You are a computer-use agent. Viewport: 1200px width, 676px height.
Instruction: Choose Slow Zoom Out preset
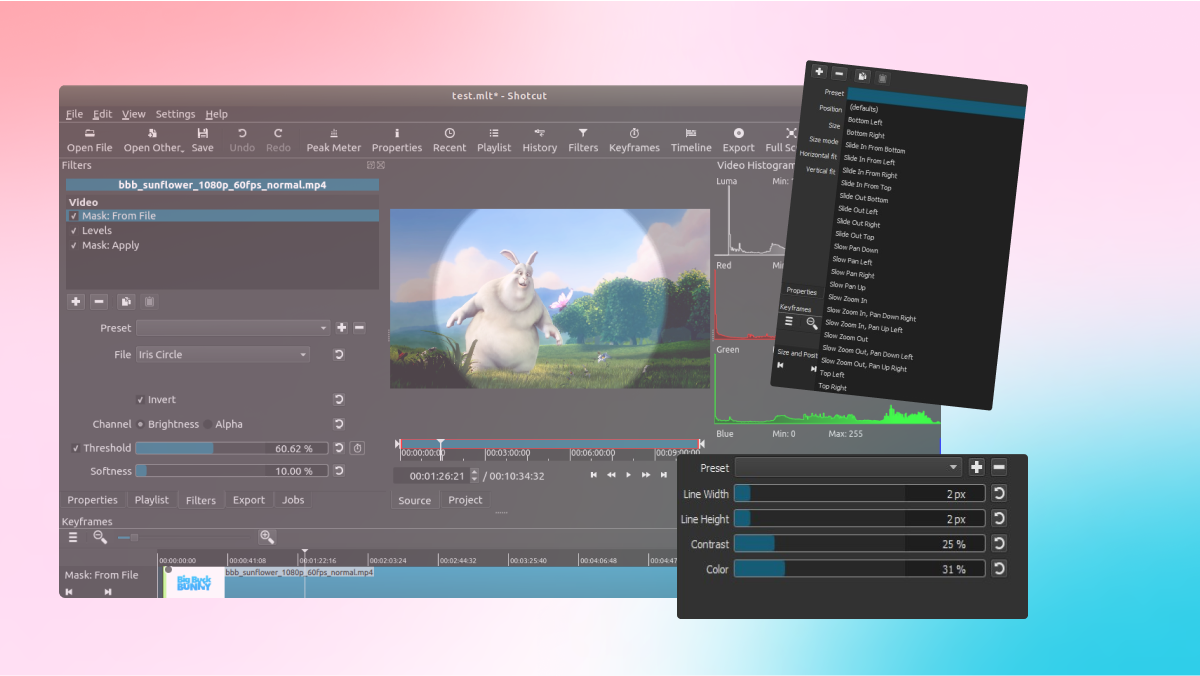pyautogui.click(x=846, y=337)
